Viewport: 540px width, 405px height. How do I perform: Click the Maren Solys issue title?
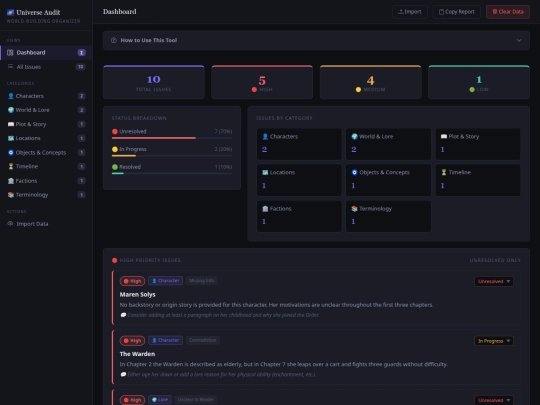pyautogui.click(x=137, y=294)
